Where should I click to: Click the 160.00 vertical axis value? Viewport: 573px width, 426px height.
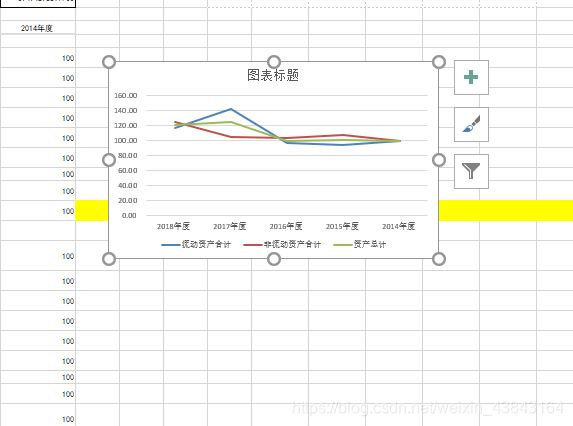[x=125, y=96]
